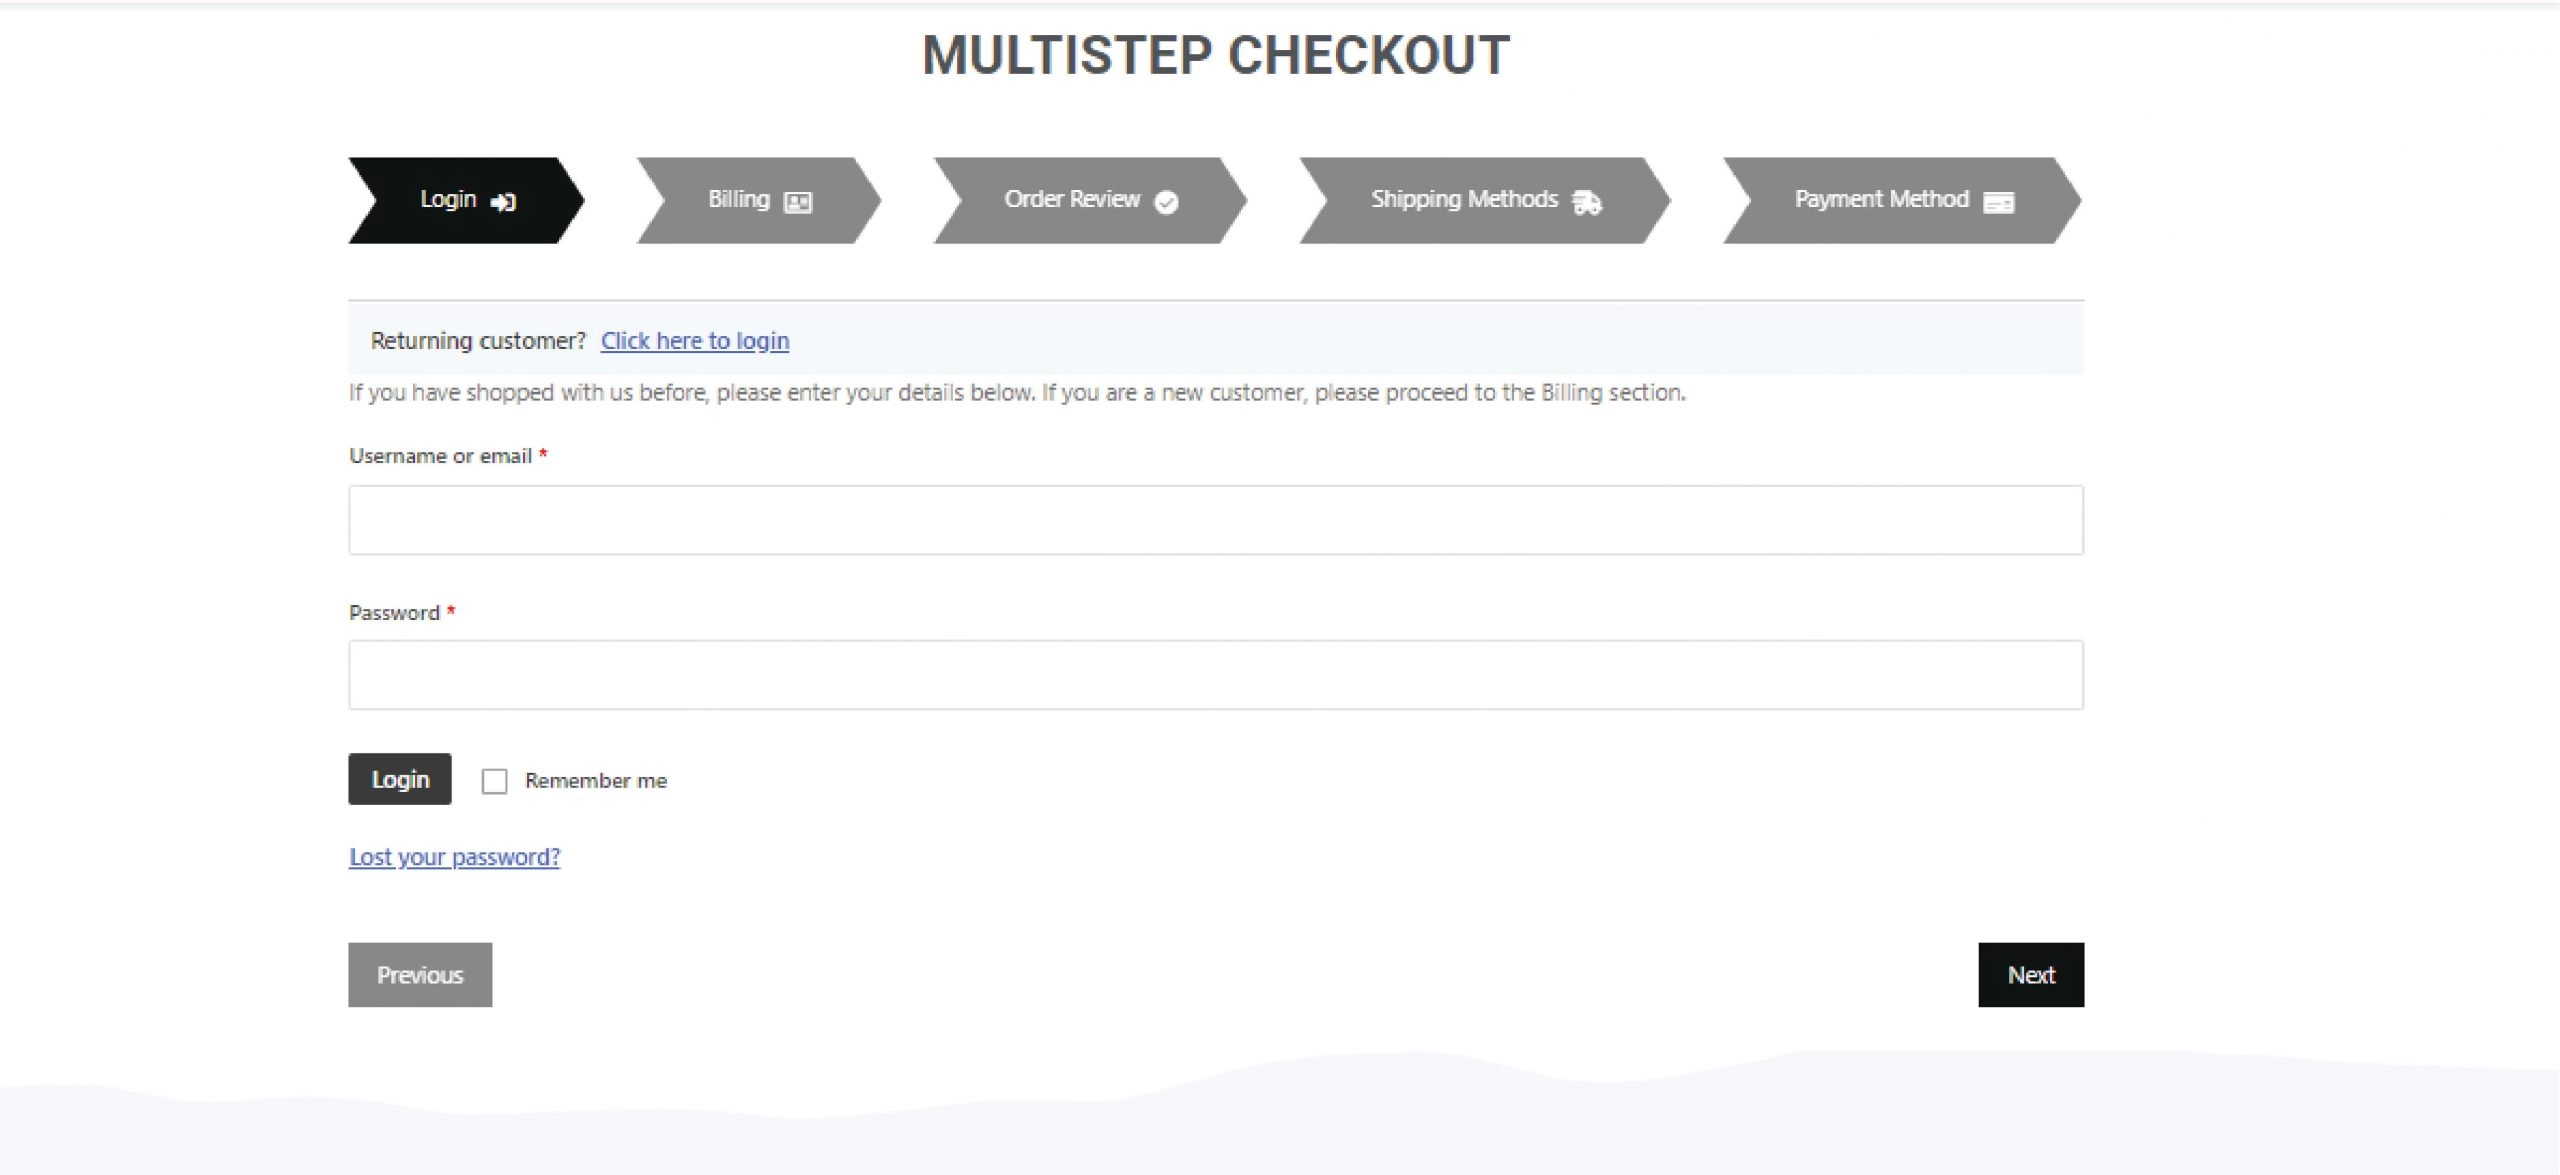This screenshot has height=1175, width=2560.
Task: Click the 'Remember me' label text
Action: click(596, 781)
